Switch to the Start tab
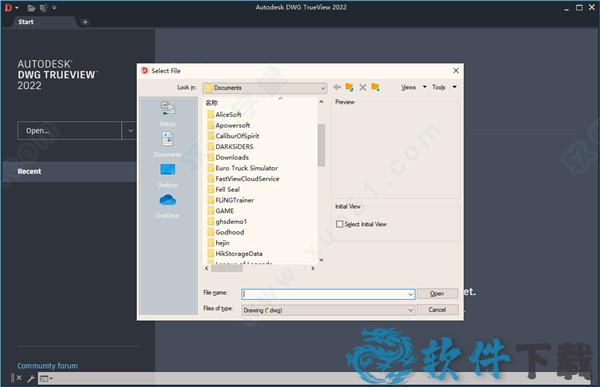The width and height of the screenshot is (600, 387). point(26,22)
